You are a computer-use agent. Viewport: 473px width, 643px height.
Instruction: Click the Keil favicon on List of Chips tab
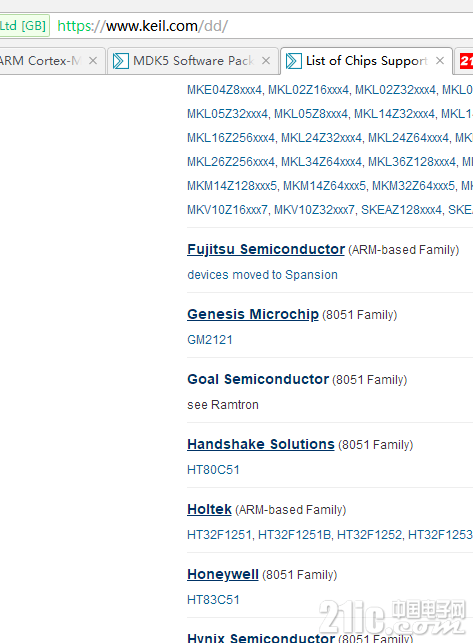coord(294,61)
